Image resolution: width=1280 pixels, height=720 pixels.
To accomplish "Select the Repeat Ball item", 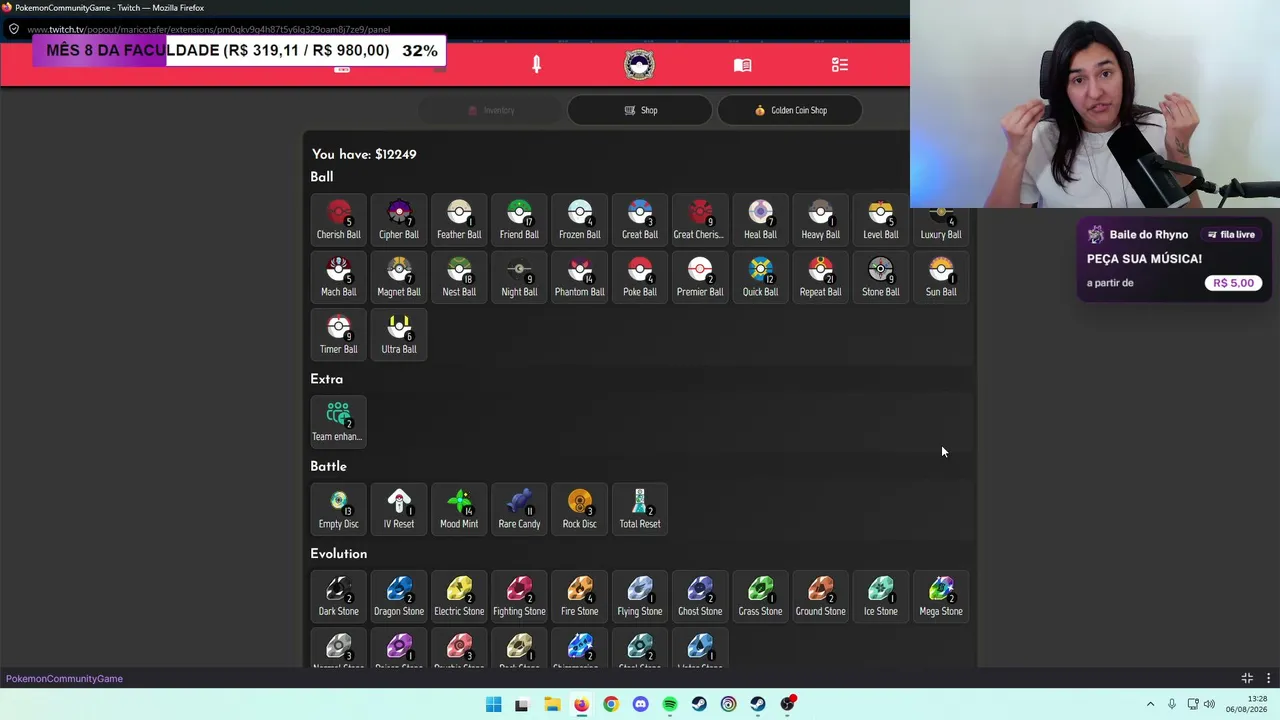I will tap(821, 277).
